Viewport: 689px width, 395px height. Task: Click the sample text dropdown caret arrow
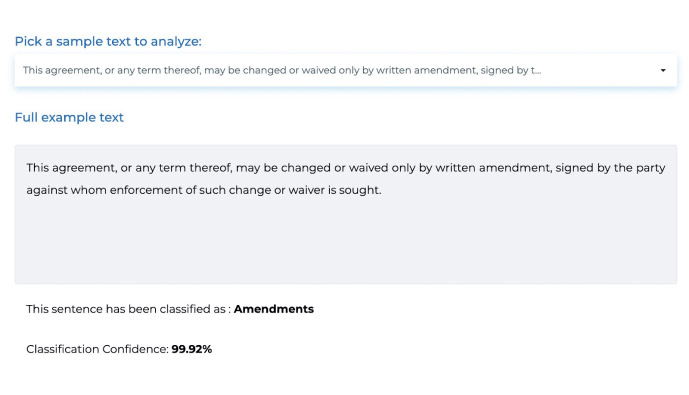pyautogui.click(x=663, y=70)
